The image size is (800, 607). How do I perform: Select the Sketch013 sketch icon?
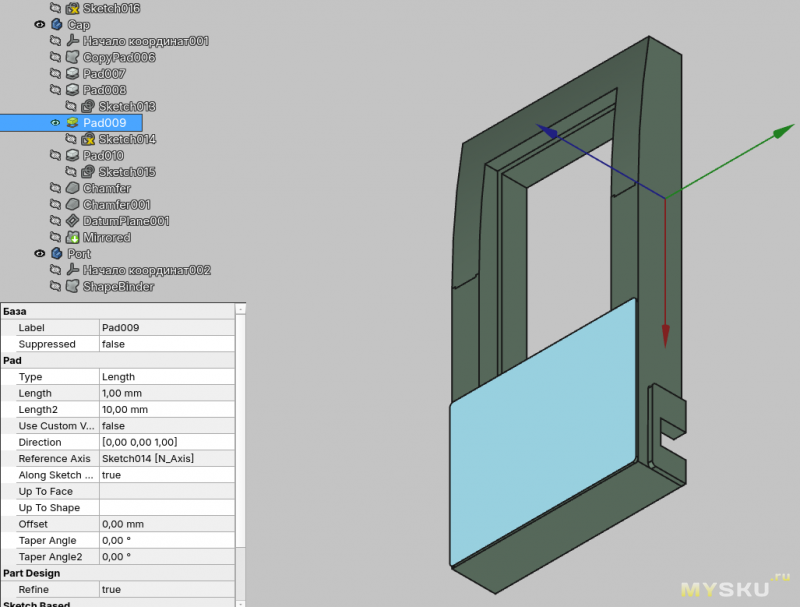pos(88,106)
